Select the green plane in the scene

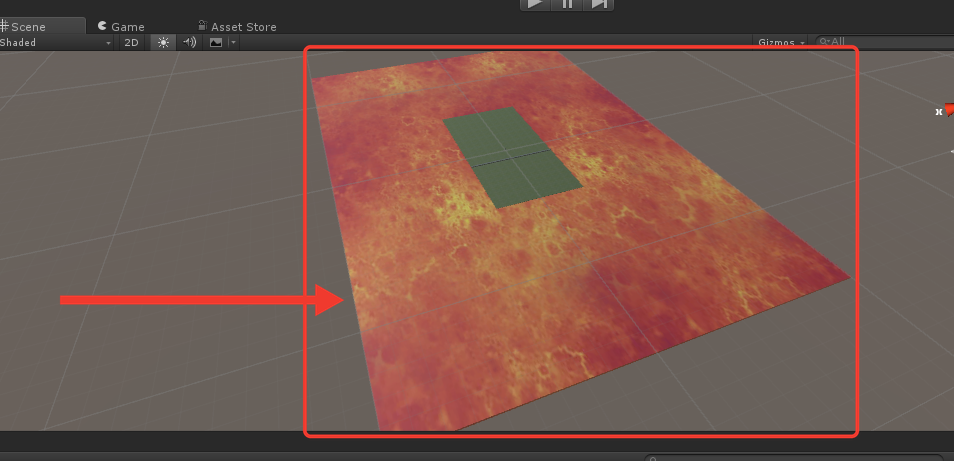(x=512, y=158)
